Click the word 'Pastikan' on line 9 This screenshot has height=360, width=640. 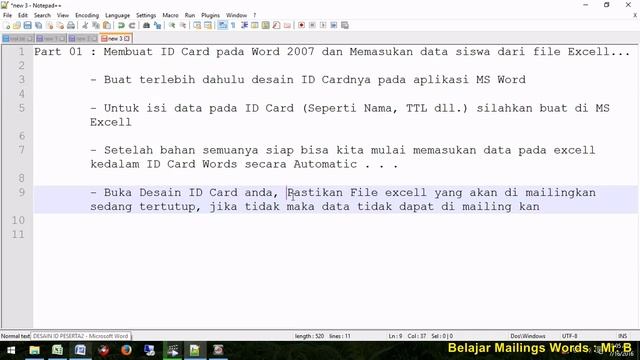pos(315,192)
